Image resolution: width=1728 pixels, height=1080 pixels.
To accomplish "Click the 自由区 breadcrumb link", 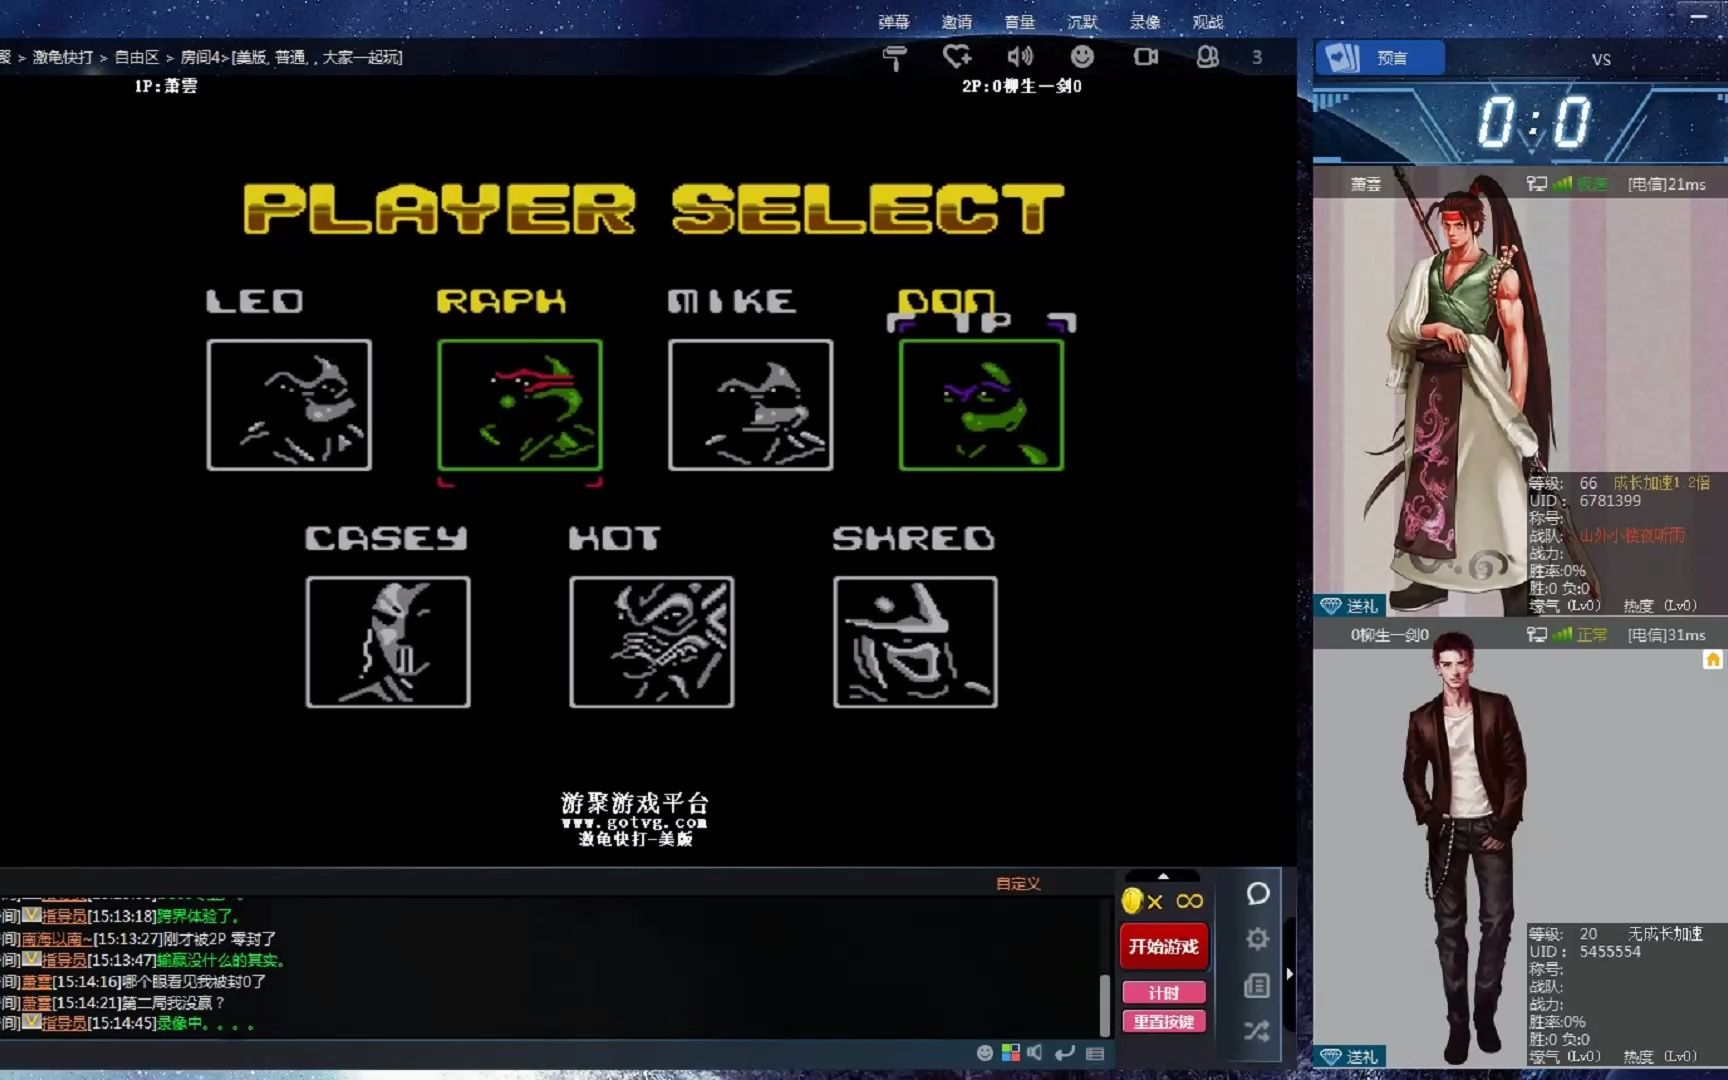I will click(x=137, y=58).
